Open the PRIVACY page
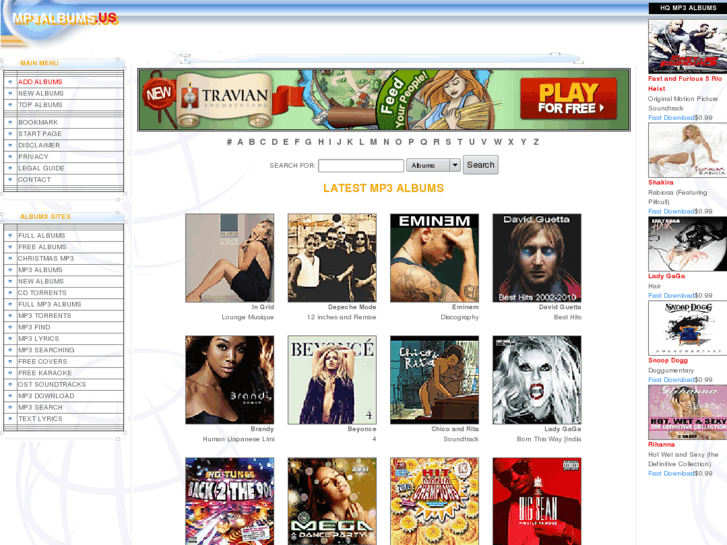The width and height of the screenshot is (727, 545). coord(33,157)
